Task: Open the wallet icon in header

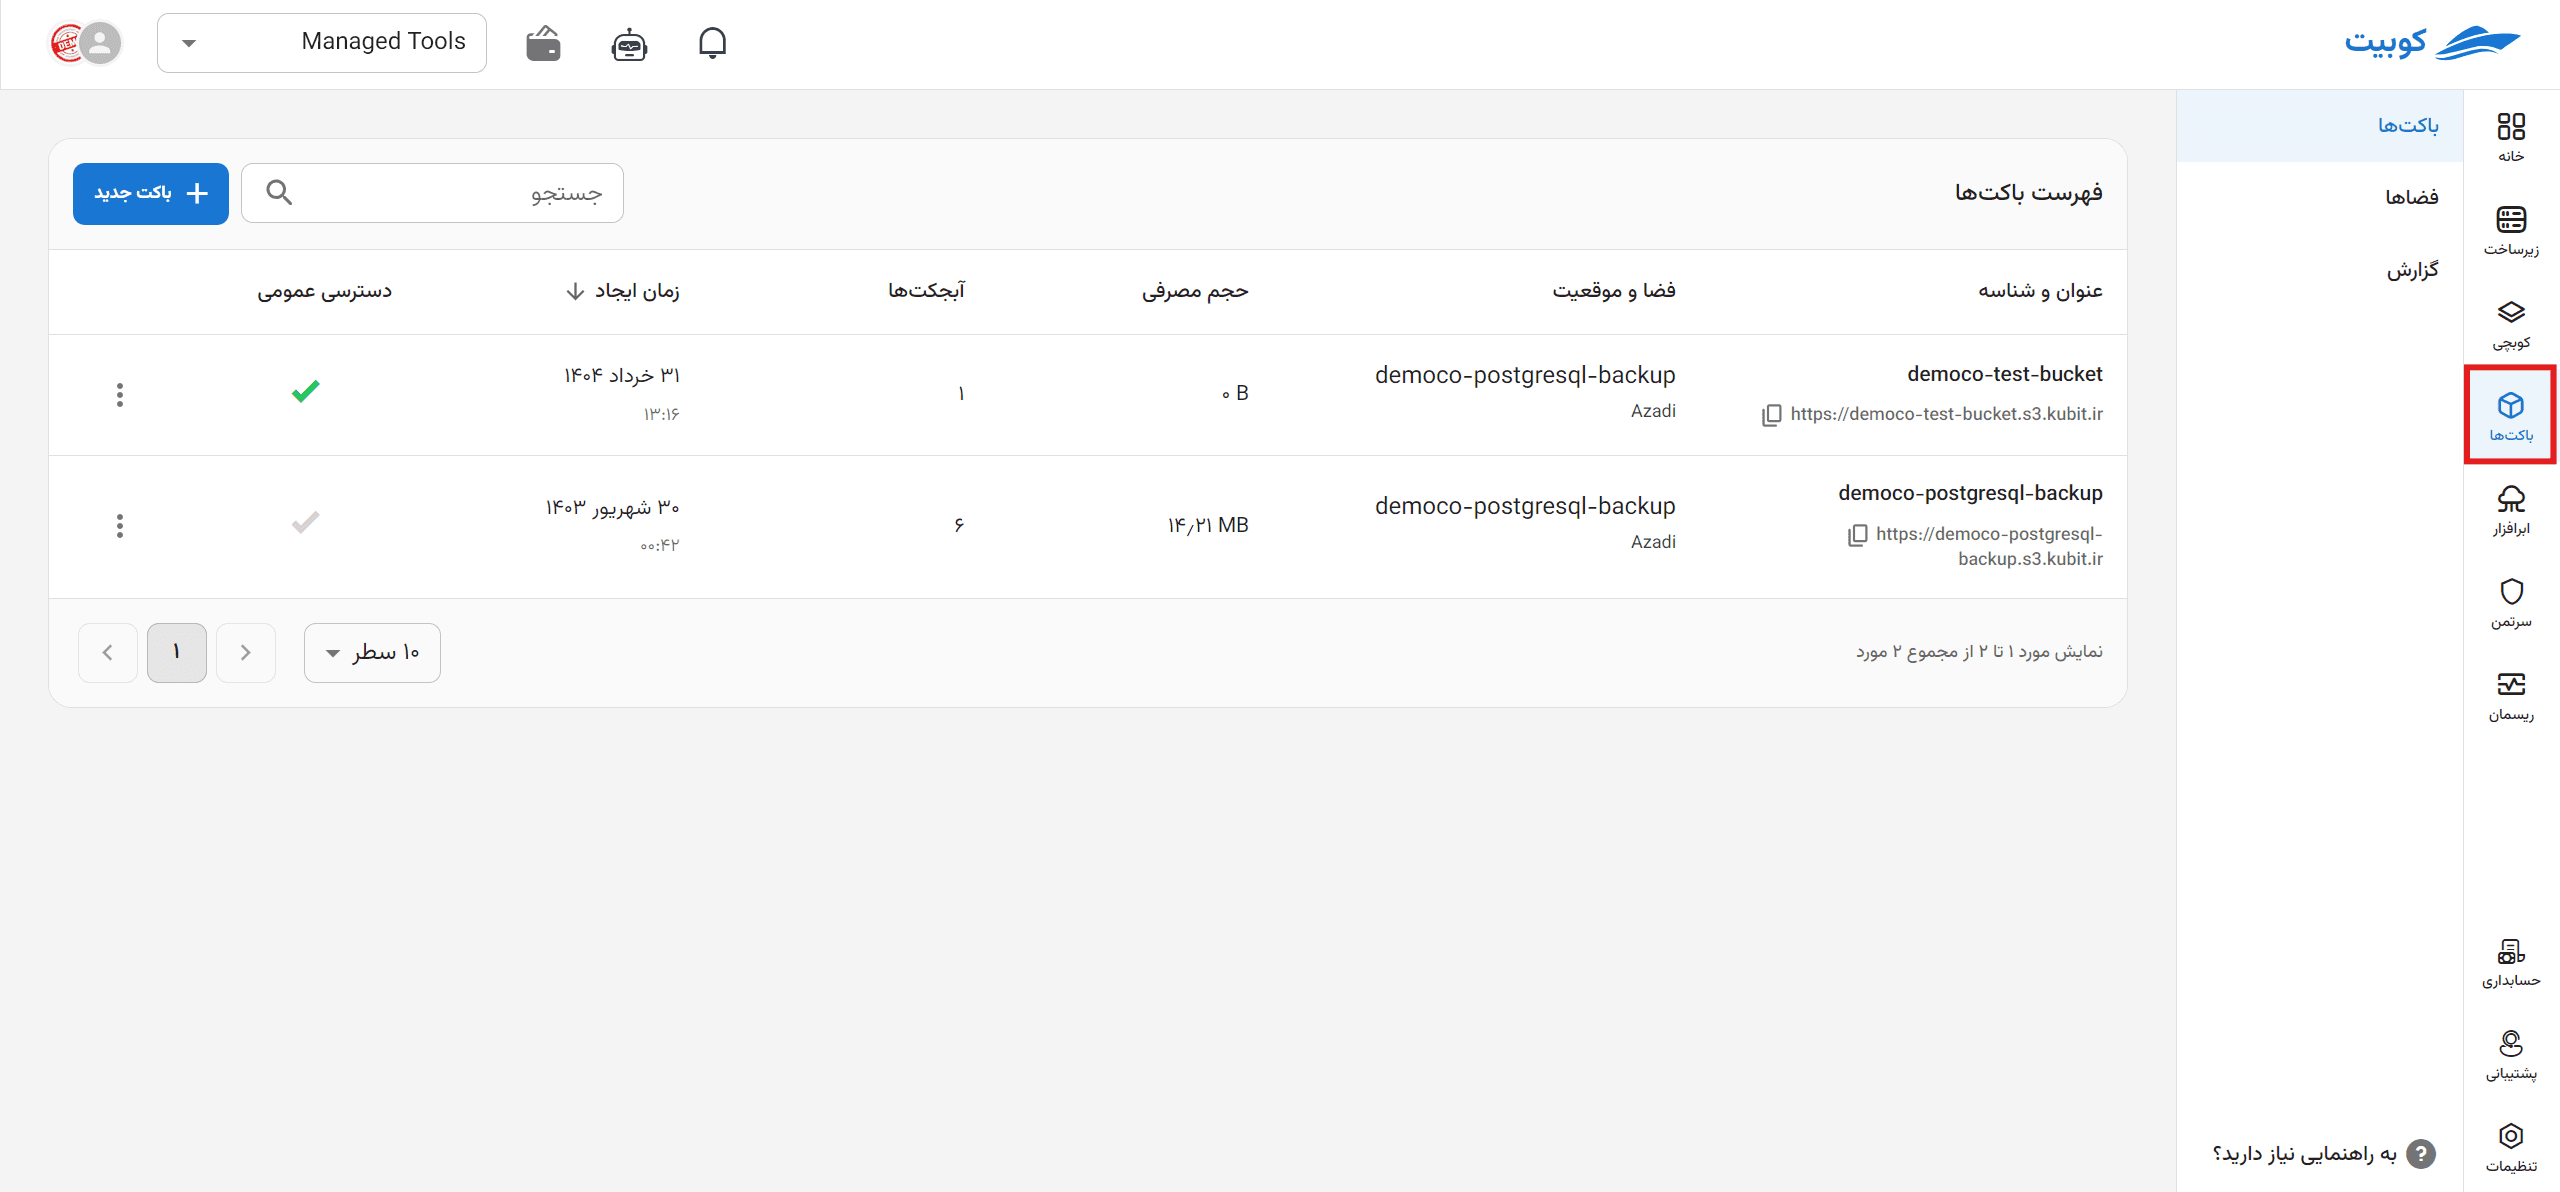Action: 543,43
